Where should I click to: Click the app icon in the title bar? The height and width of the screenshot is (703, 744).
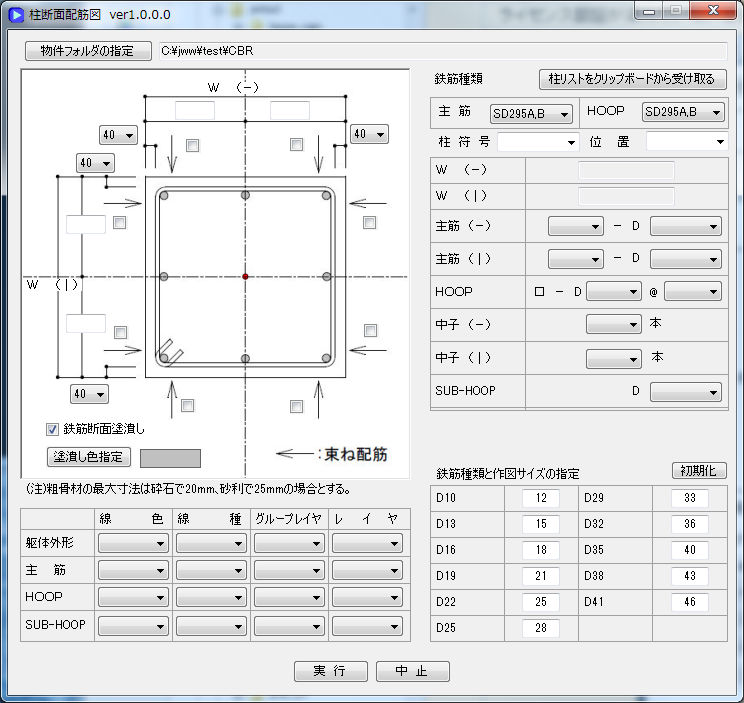coord(16,14)
